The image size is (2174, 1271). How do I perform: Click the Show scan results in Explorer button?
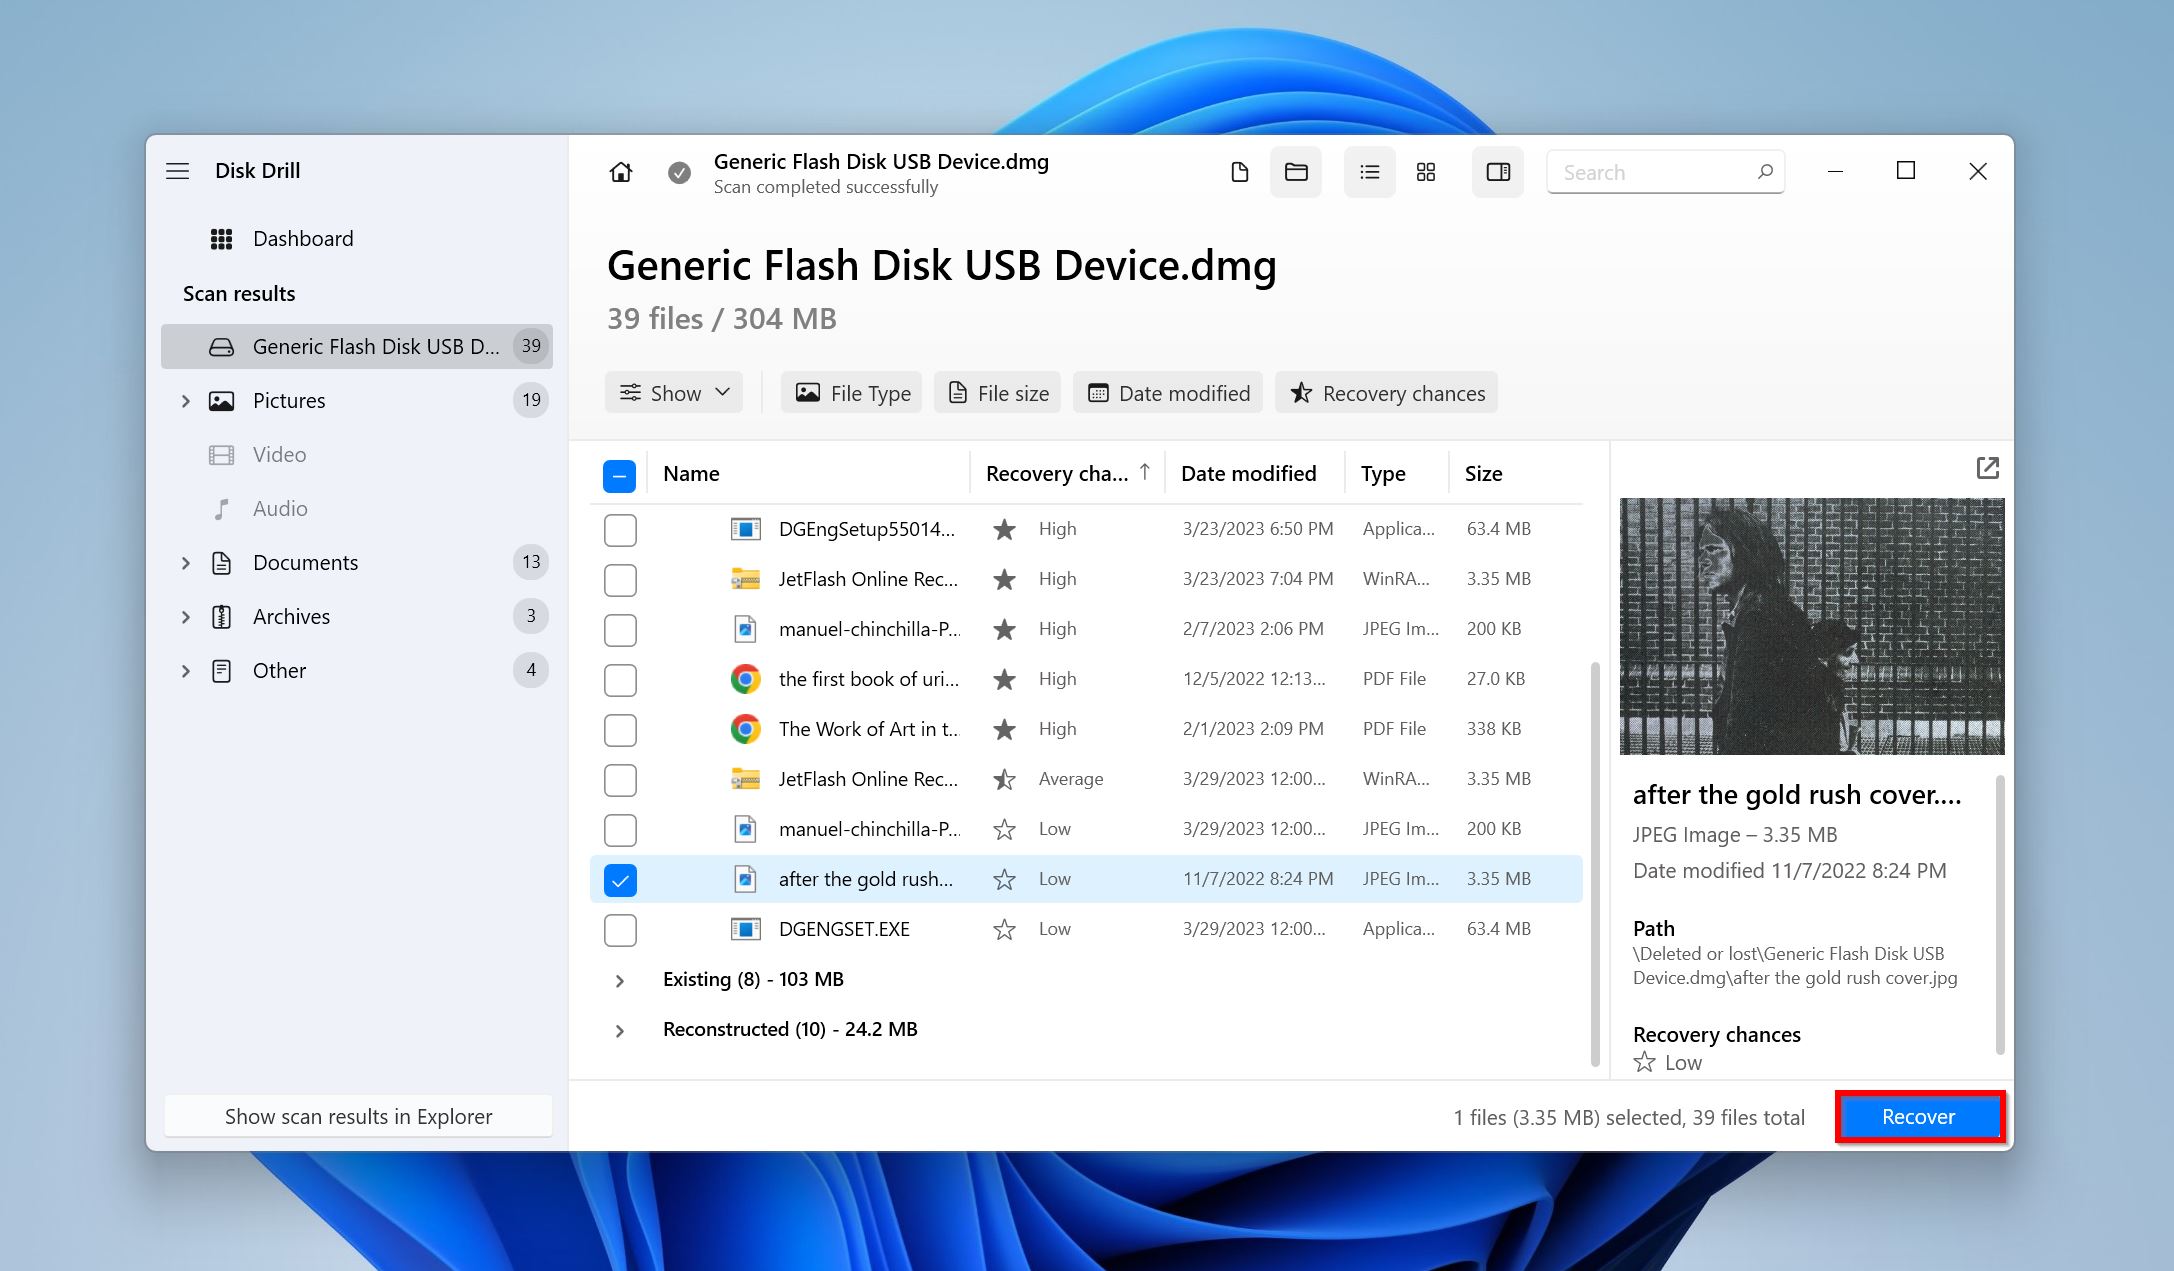tap(357, 1117)
